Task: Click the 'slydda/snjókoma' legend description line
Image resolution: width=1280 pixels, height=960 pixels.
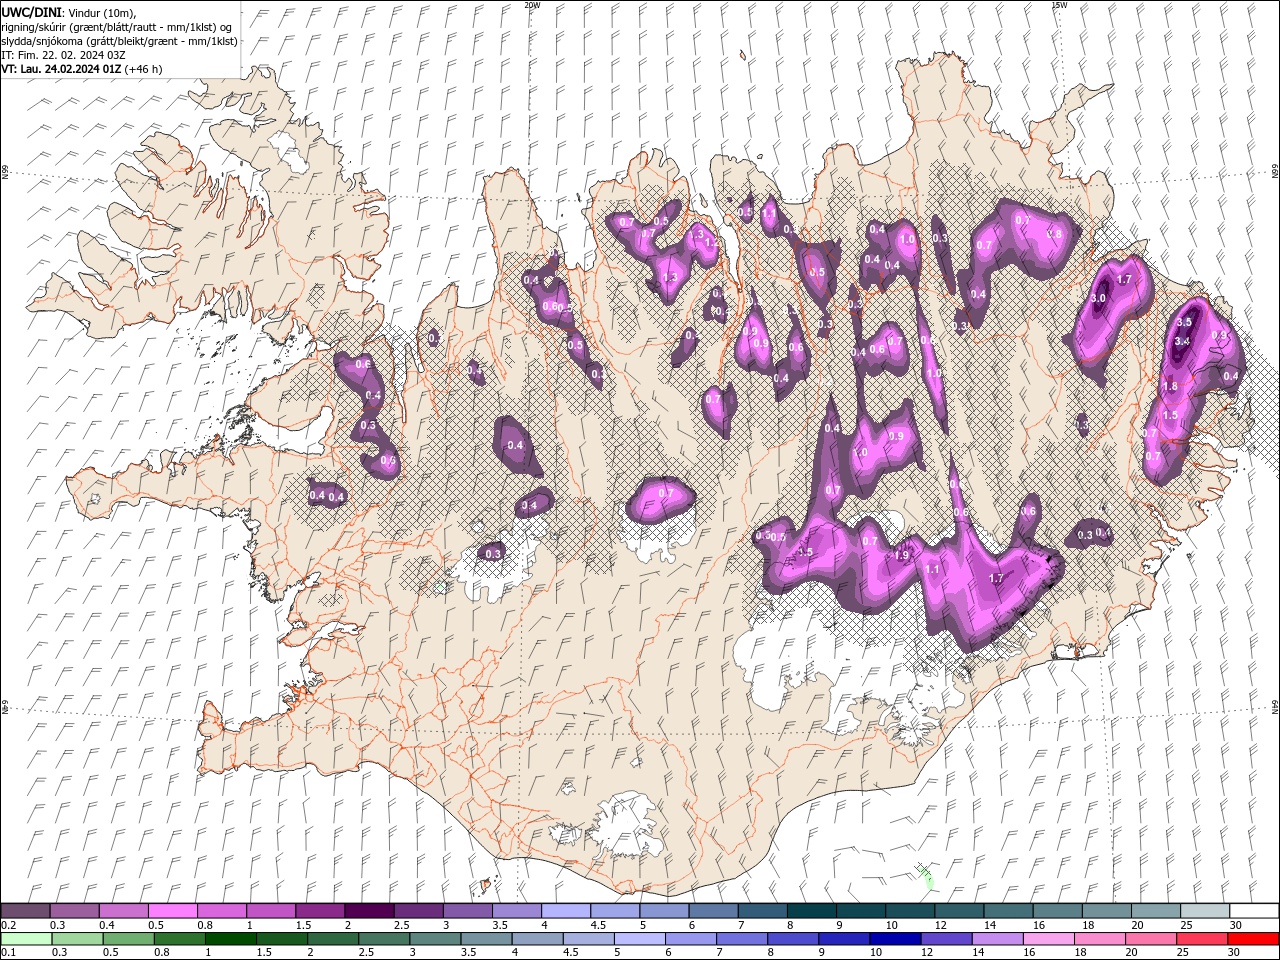Action: [x=119, y=41]
